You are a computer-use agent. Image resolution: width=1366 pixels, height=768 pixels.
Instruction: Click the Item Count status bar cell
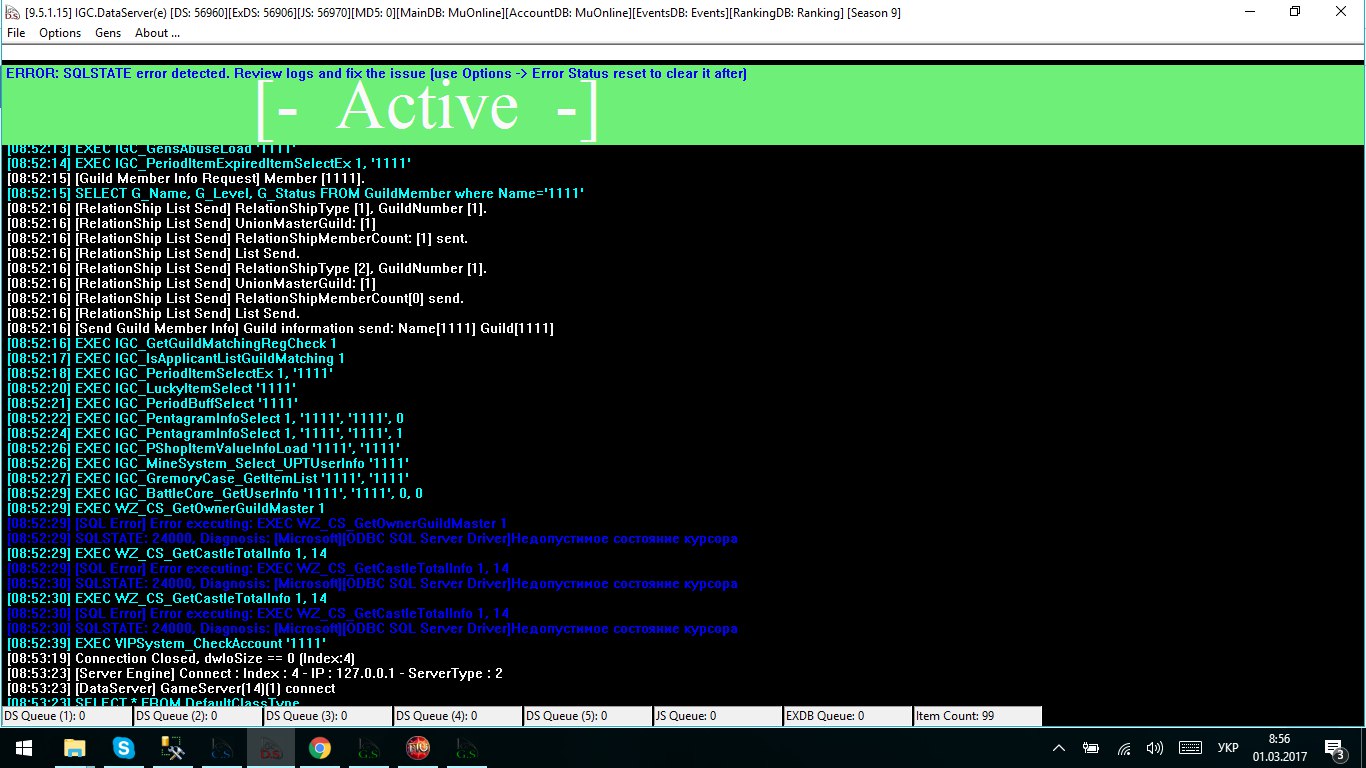pos(977,716)
